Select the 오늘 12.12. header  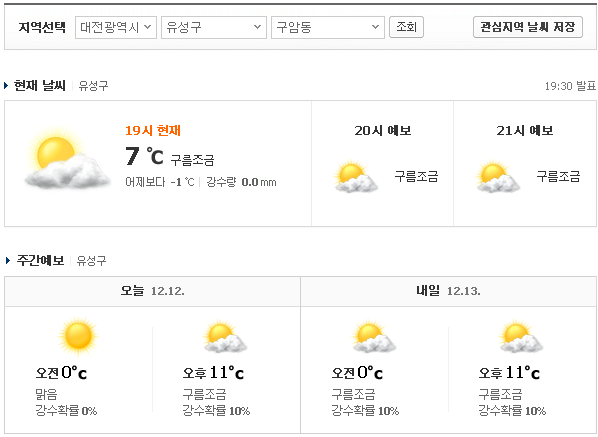[153, 291]
